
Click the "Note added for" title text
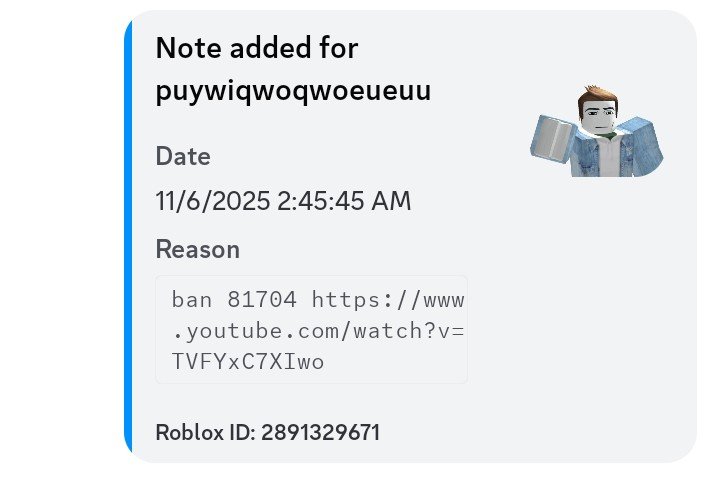[x=257, y=47]
